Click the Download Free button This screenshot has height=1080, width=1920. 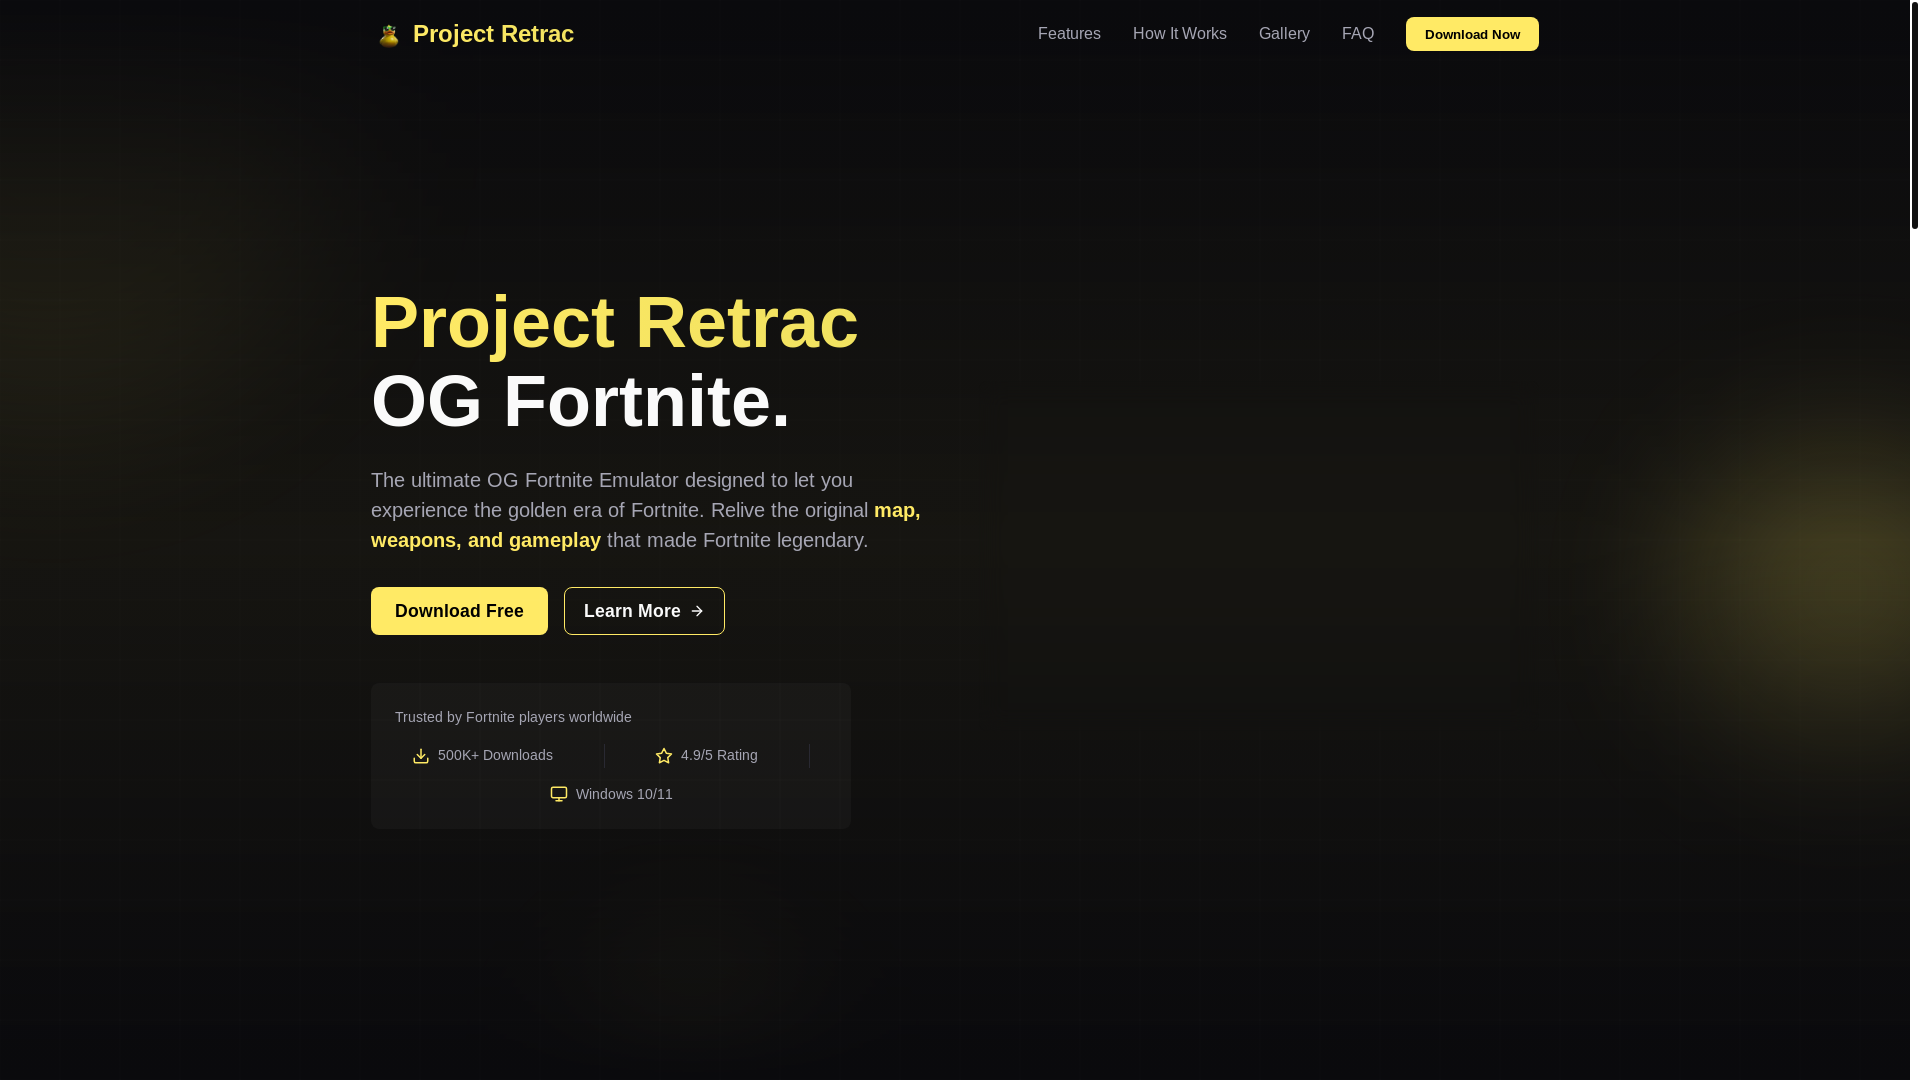pyautogui.click(x=459, y=611)
